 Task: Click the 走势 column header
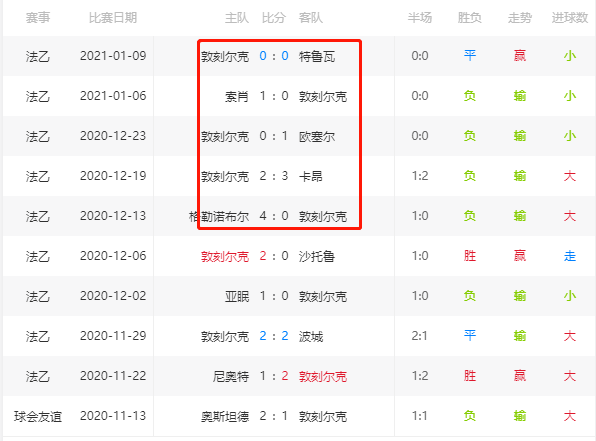(520, 18)
